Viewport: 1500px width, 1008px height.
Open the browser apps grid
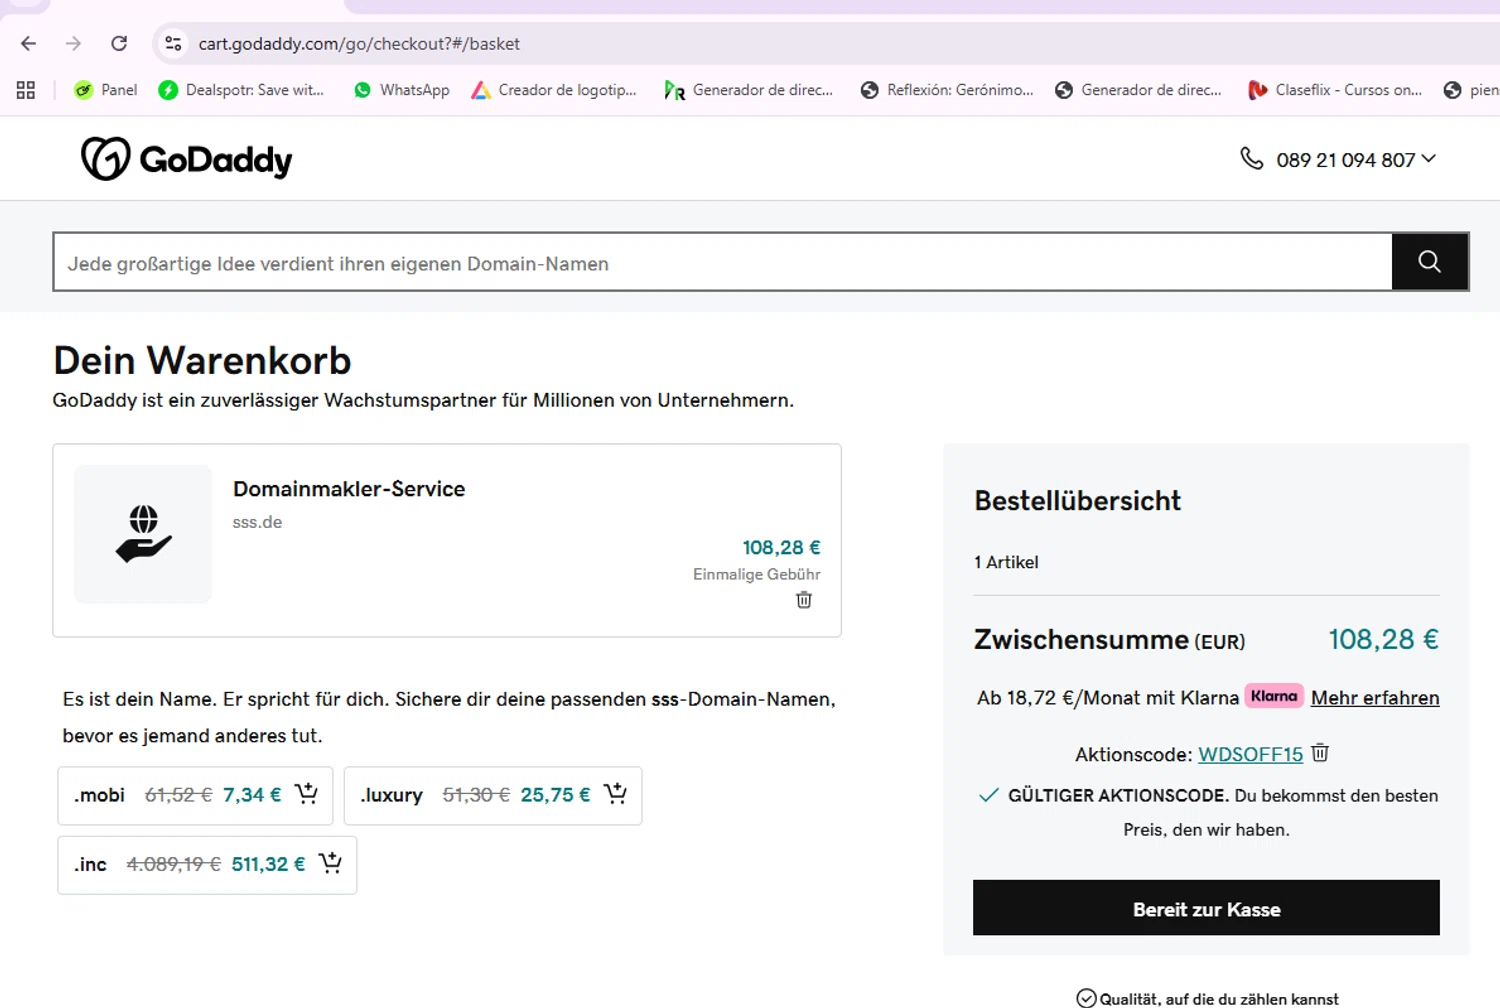26,90
